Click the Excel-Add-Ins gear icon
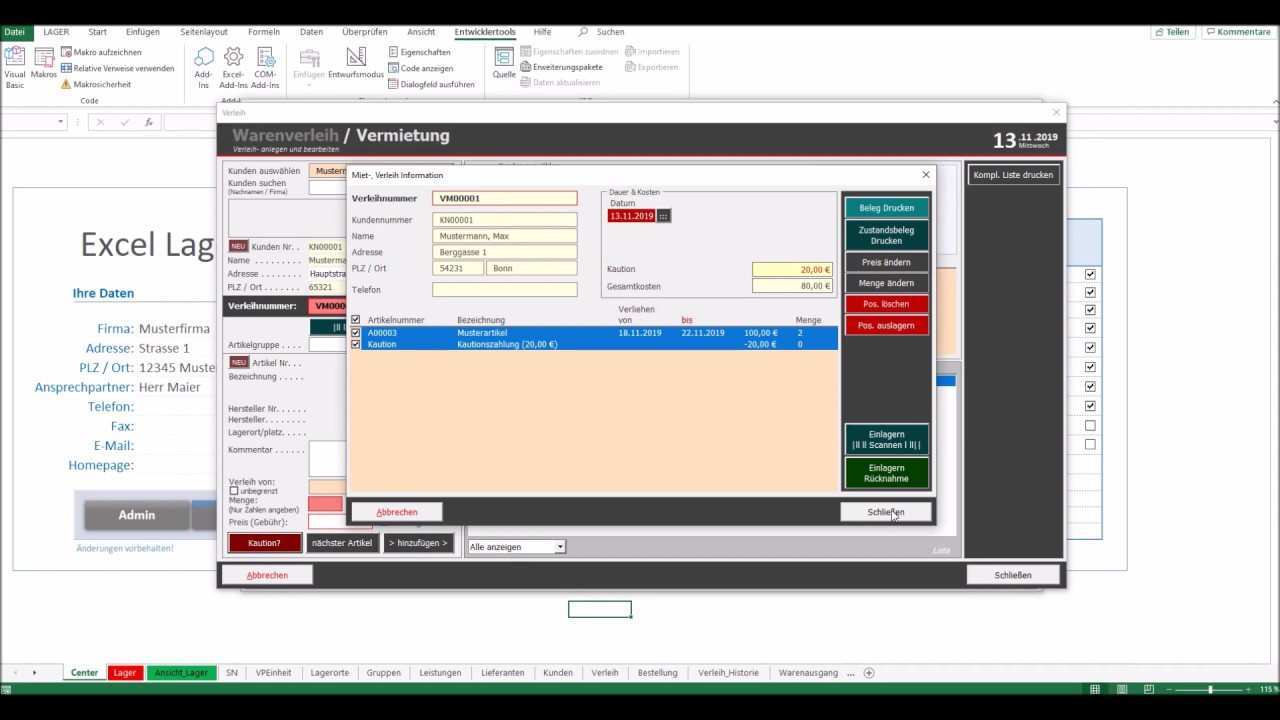 click(x=233, y=60)
